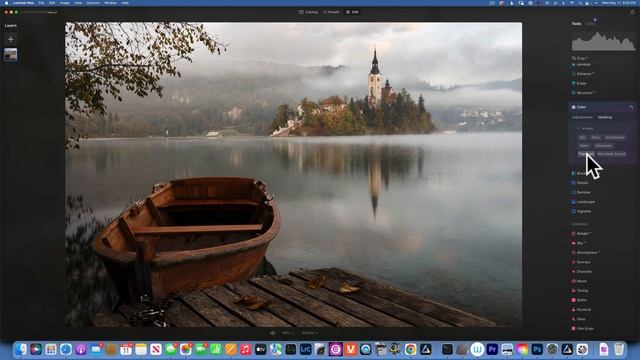
Task: Switch to the Masking tab in Color
Action: click(x=605, y=118)
